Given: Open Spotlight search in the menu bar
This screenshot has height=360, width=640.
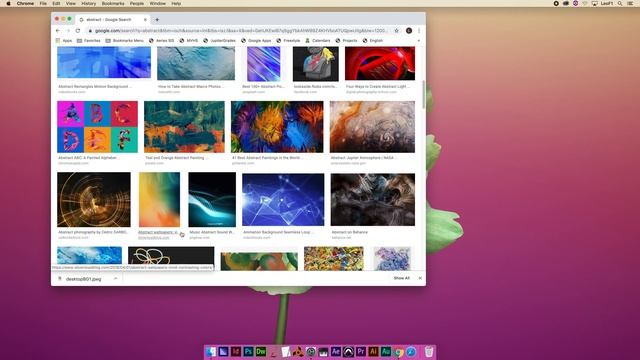Looking at the screenshot, I should [620, 3].
